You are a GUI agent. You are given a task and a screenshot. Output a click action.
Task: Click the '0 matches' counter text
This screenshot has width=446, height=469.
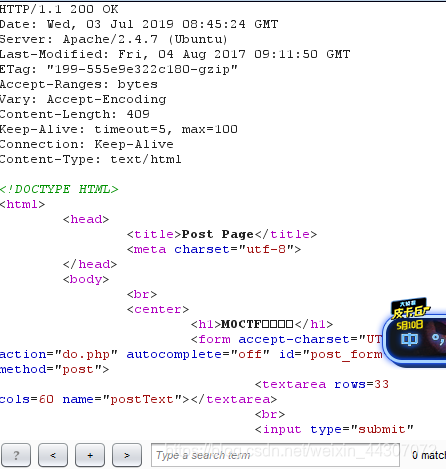tap(429, 455)
